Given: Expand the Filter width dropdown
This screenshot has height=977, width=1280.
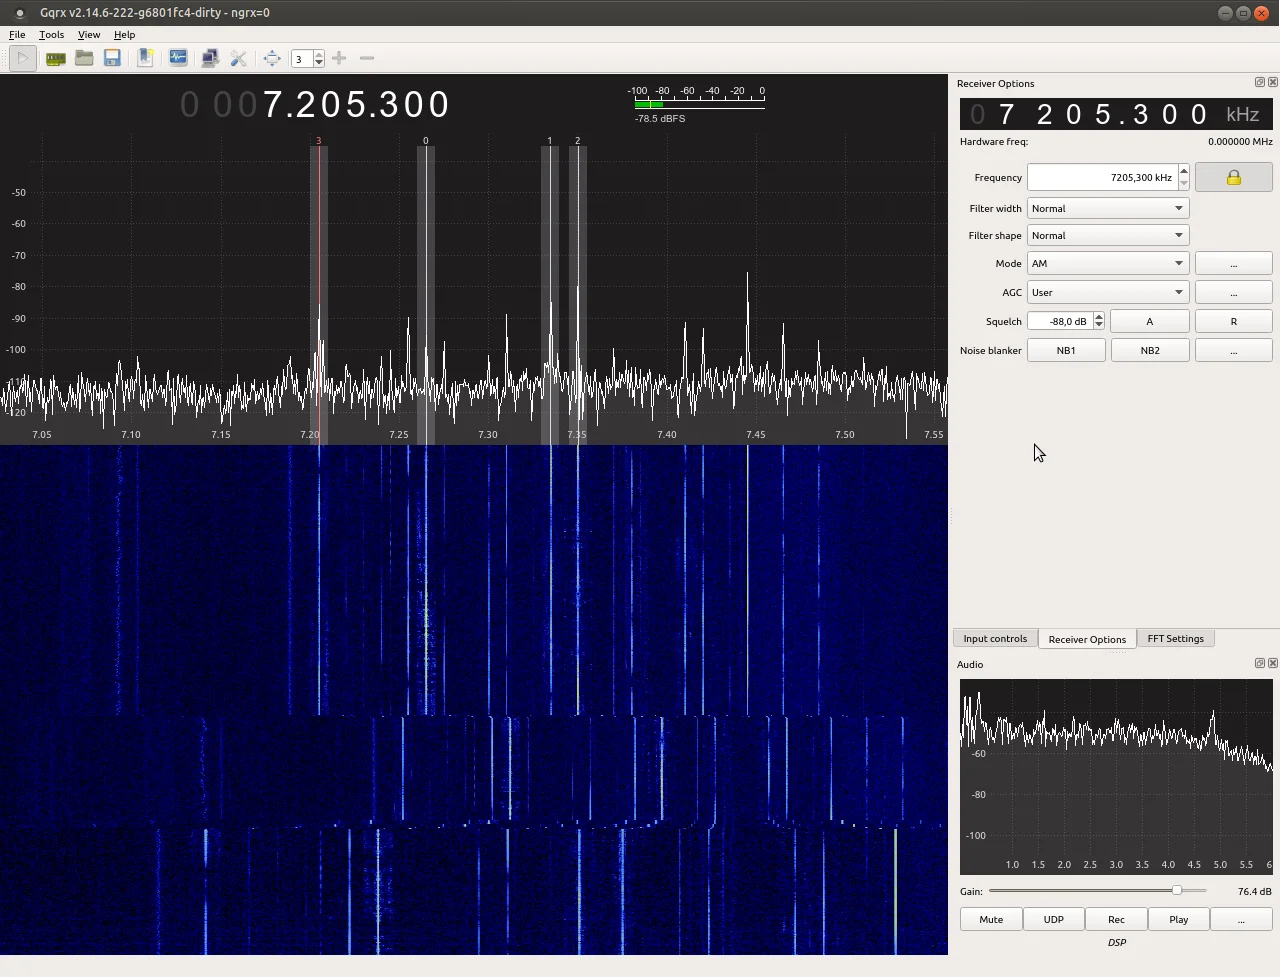Looking at the screenshot, I should coord(1107,209).
